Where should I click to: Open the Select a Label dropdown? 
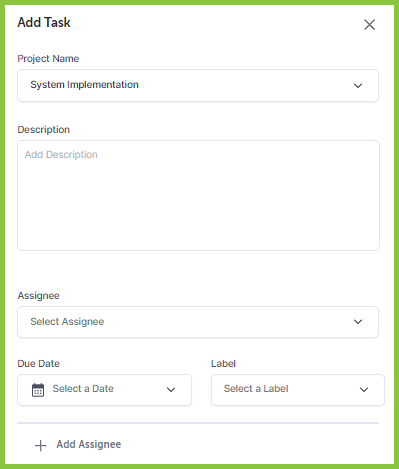coord(298,390)
